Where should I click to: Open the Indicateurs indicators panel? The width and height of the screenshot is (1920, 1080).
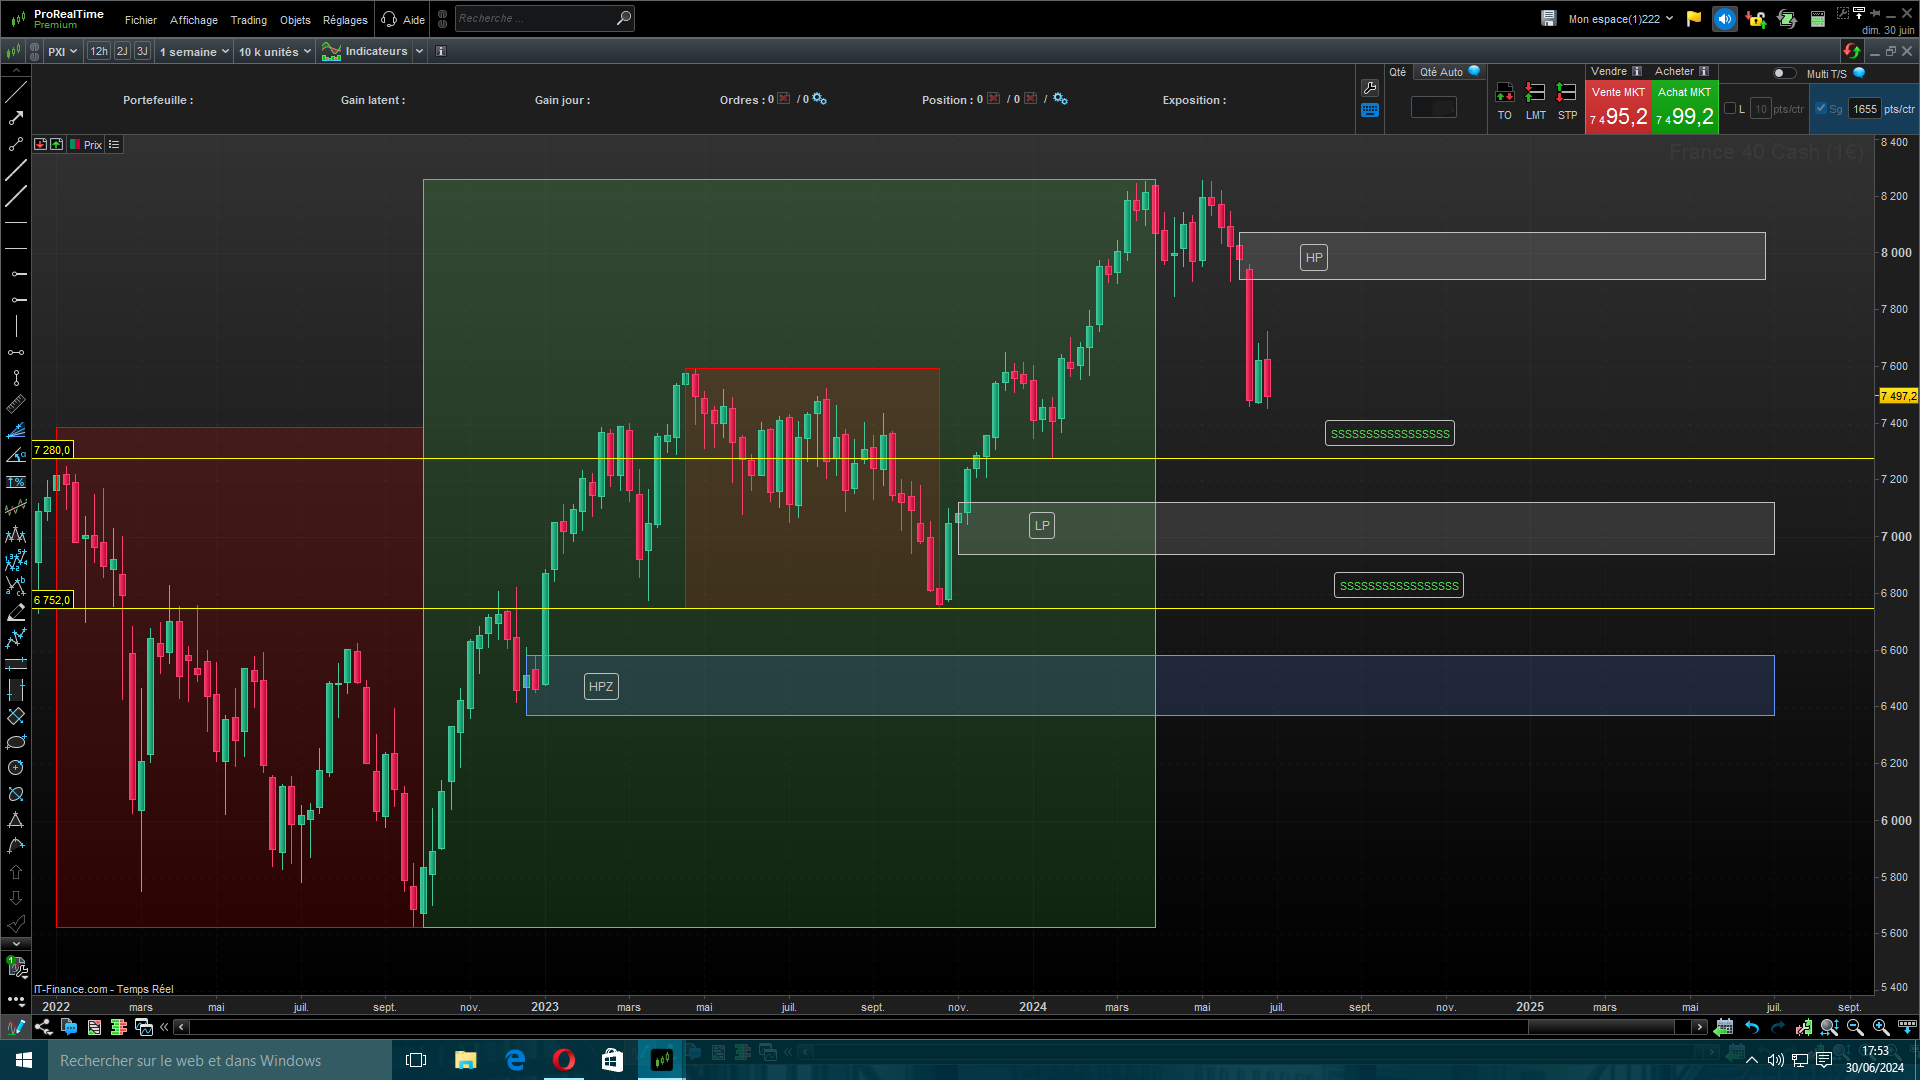(374, 51)
